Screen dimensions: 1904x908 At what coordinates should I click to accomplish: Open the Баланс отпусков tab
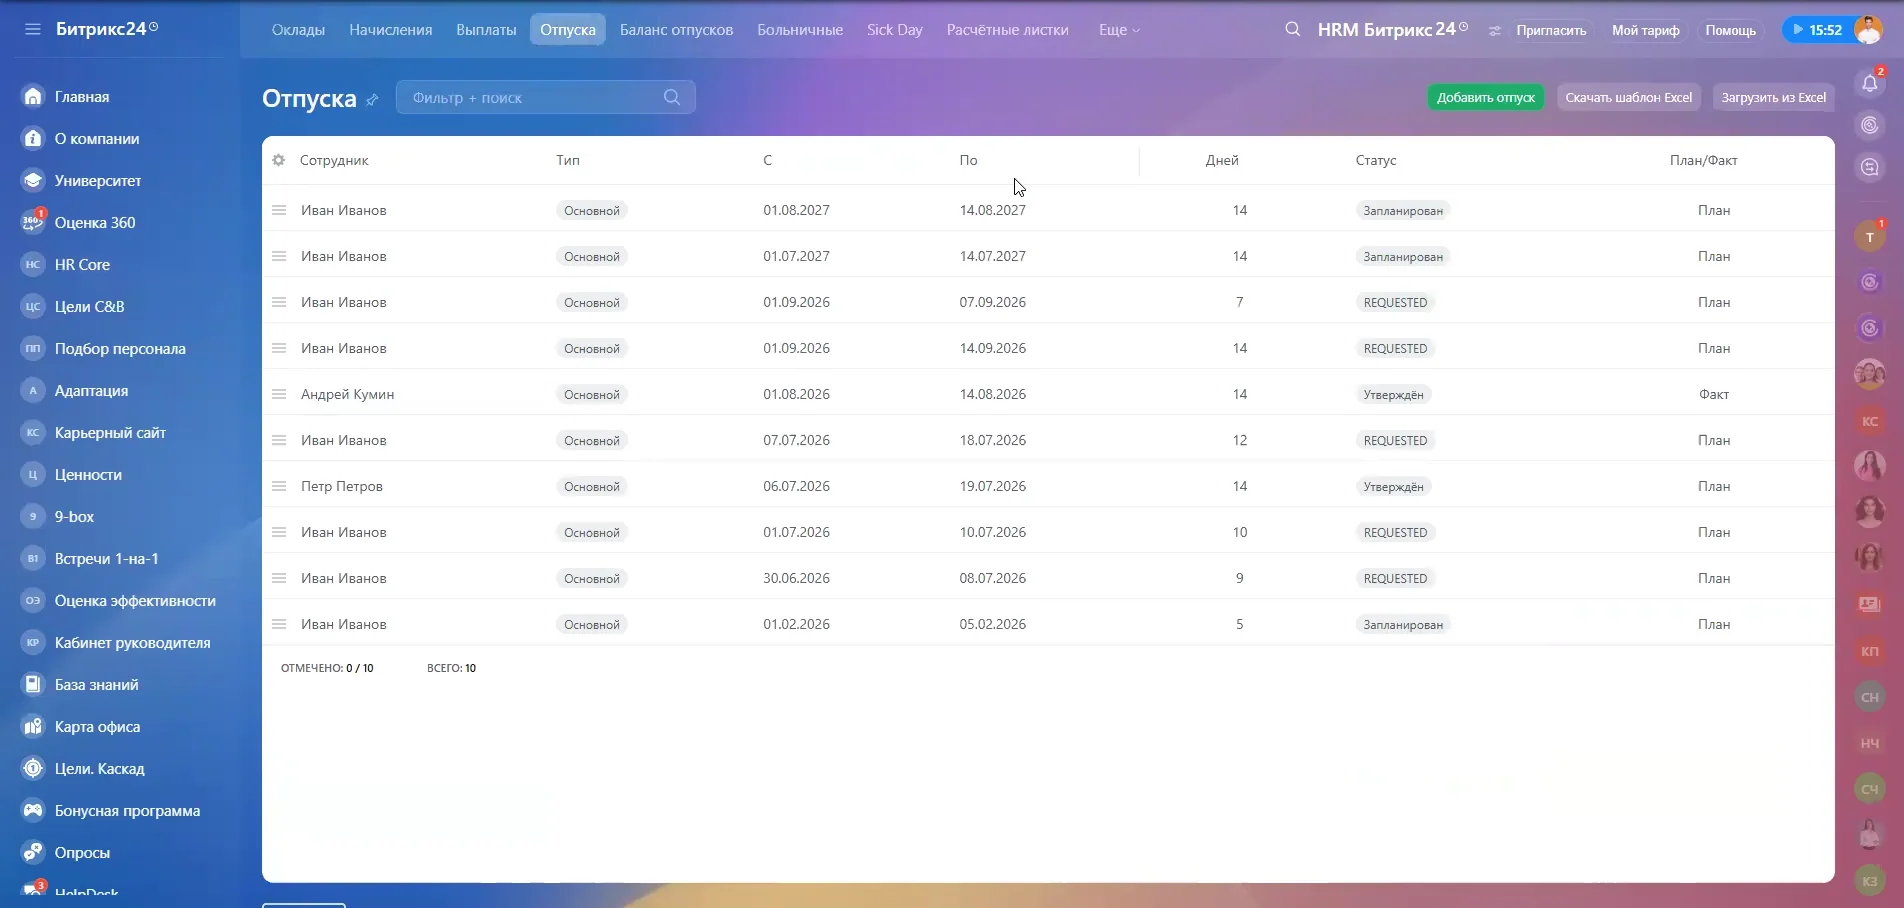click(677, 30)
